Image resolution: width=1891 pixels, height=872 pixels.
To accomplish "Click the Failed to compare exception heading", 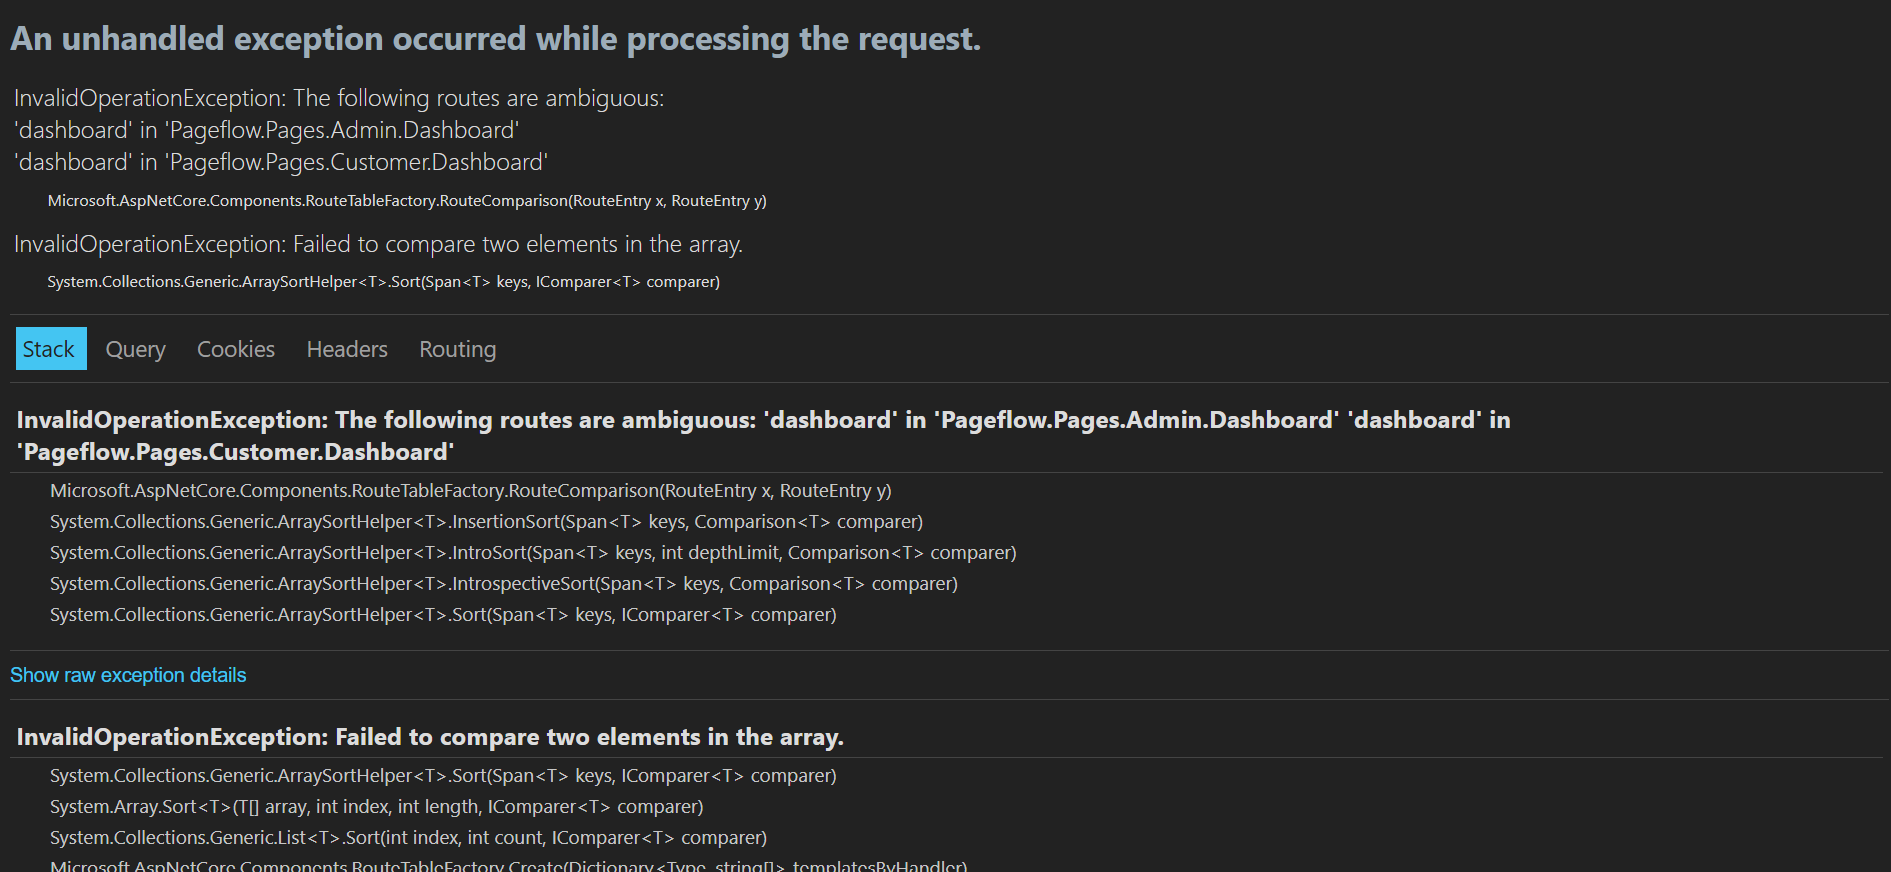I will tap(428, 737).
